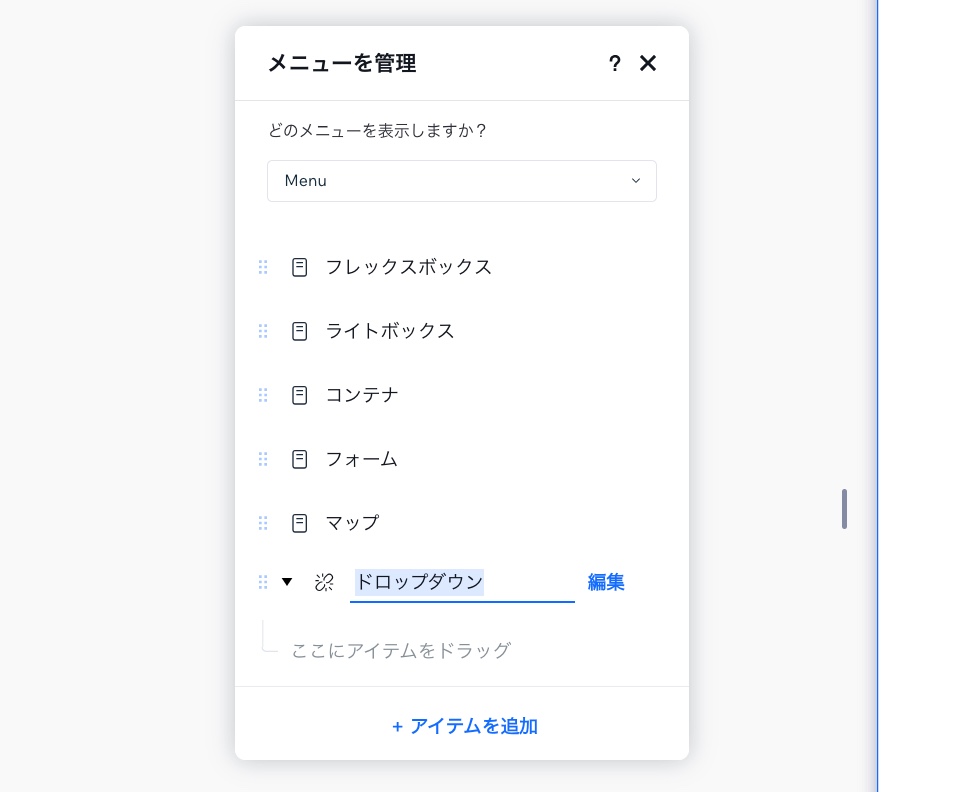960x792 pixels.
Task: Click the ここにアイテムをドラッグ drop zone
Action: (400, 650)
